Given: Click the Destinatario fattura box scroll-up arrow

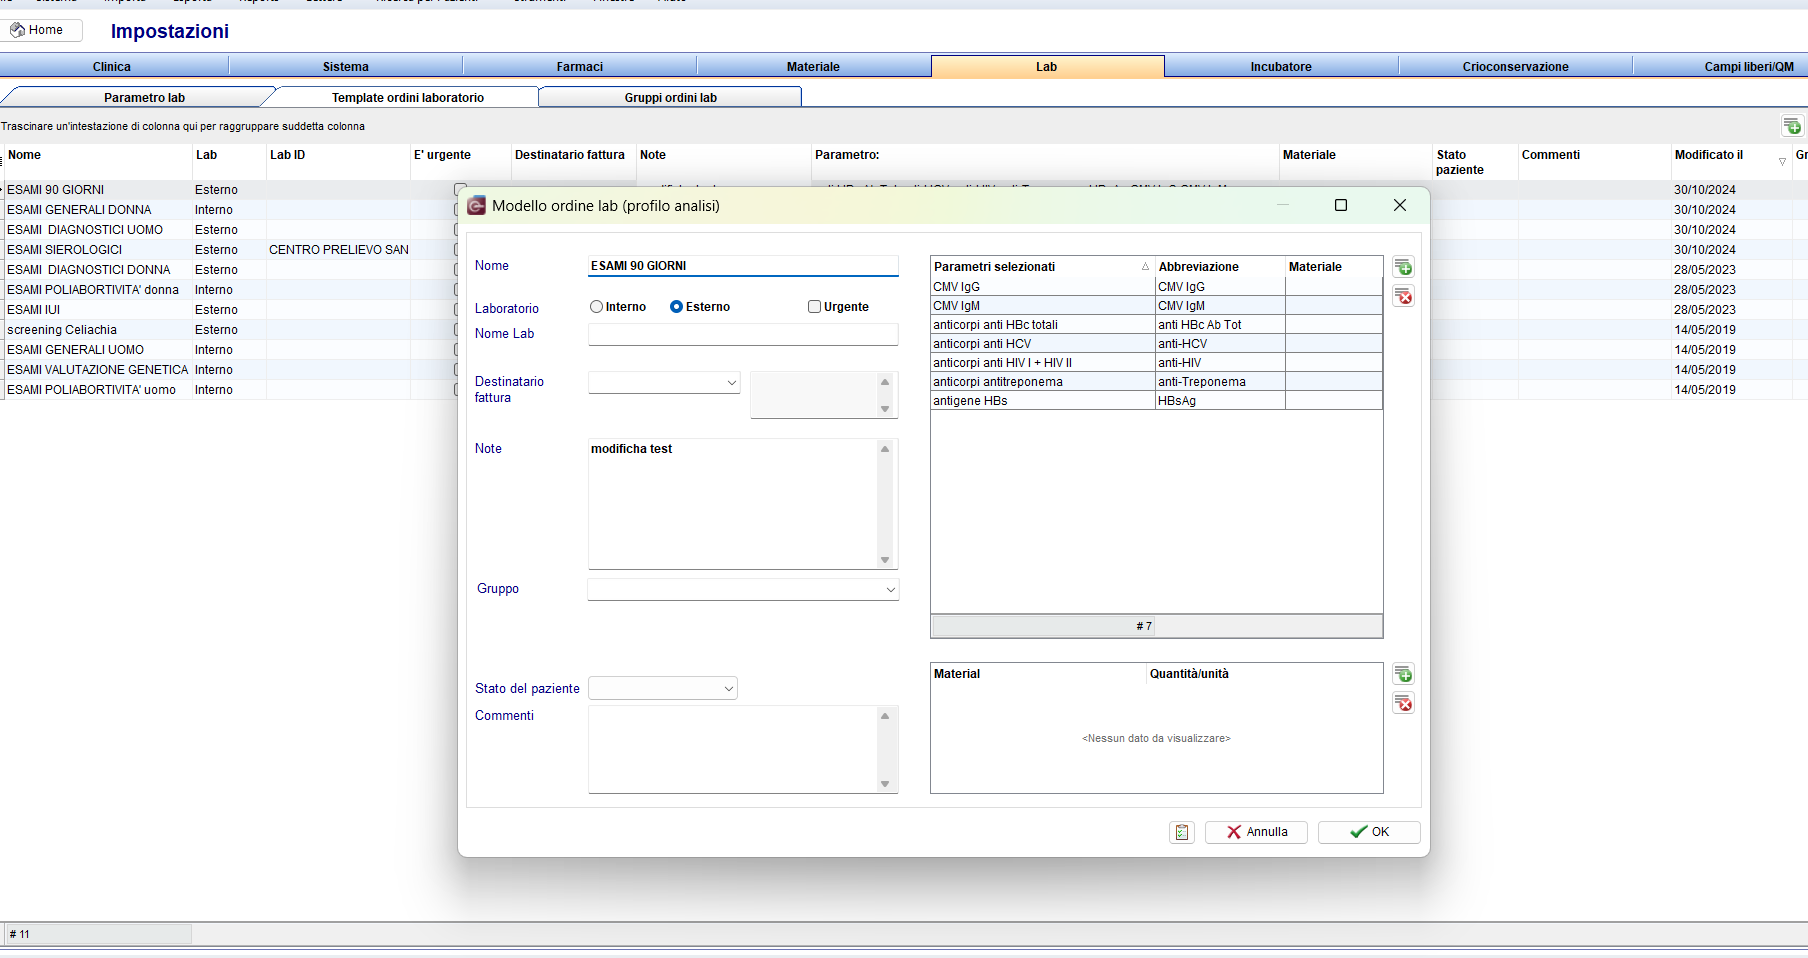Looking at the screenshot, I should click(x=885, y=382).
